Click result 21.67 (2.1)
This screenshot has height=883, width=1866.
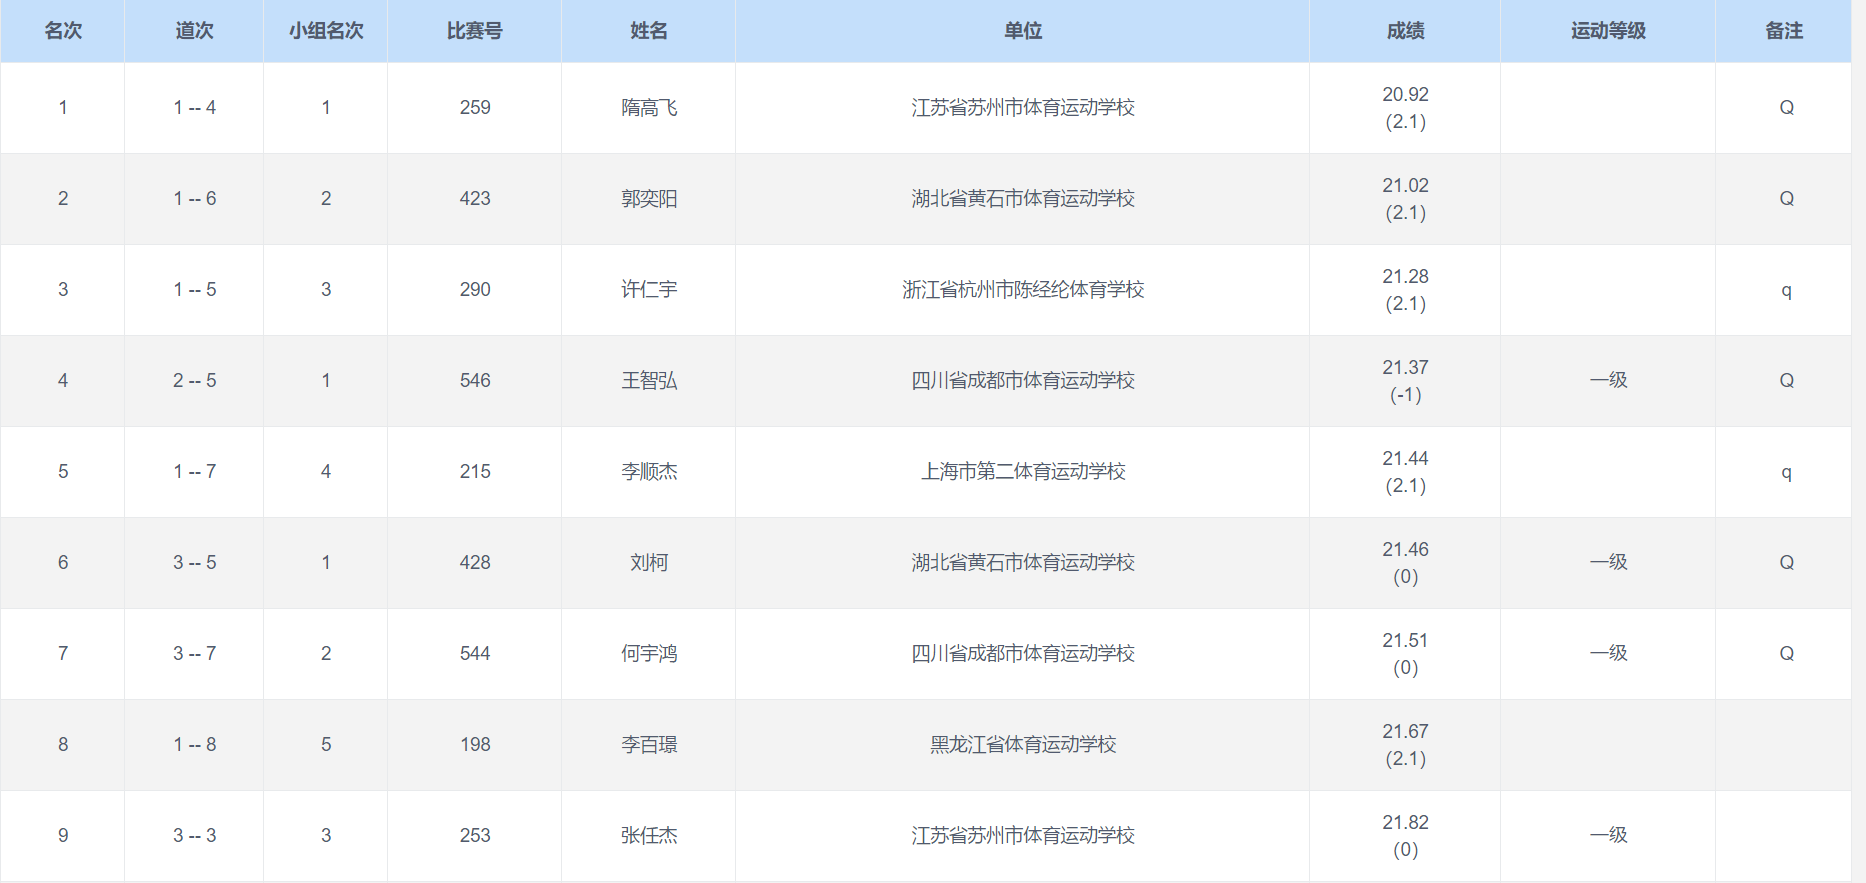(1405, 745)
